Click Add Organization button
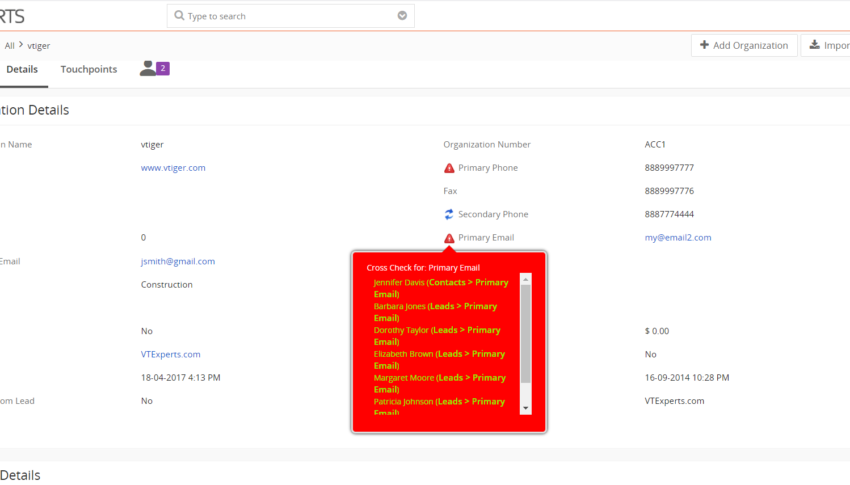The image size is (850, 485). click(744, 46)
